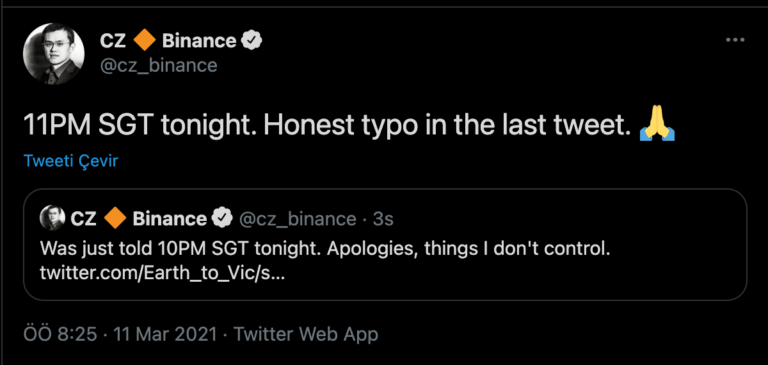Click the @cz_binance handle in quoted tweet
The image size is (768, 365).
(297, 219)
